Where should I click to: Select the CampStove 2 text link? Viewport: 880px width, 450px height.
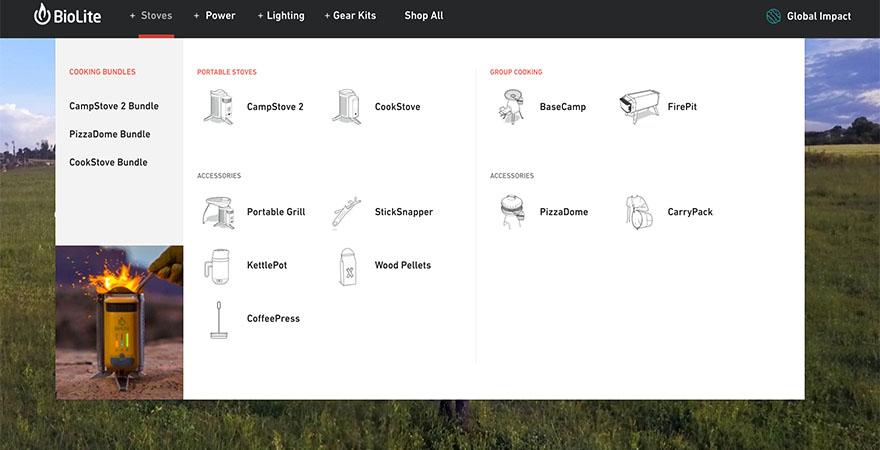click(x=275, y=107)
